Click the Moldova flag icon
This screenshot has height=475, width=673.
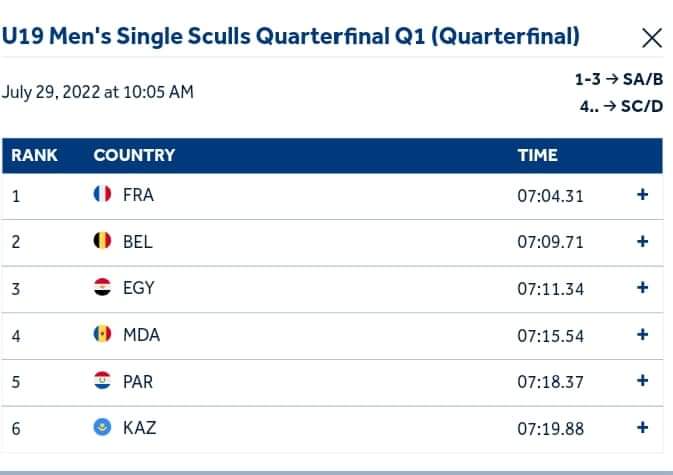tap(102, 334)
